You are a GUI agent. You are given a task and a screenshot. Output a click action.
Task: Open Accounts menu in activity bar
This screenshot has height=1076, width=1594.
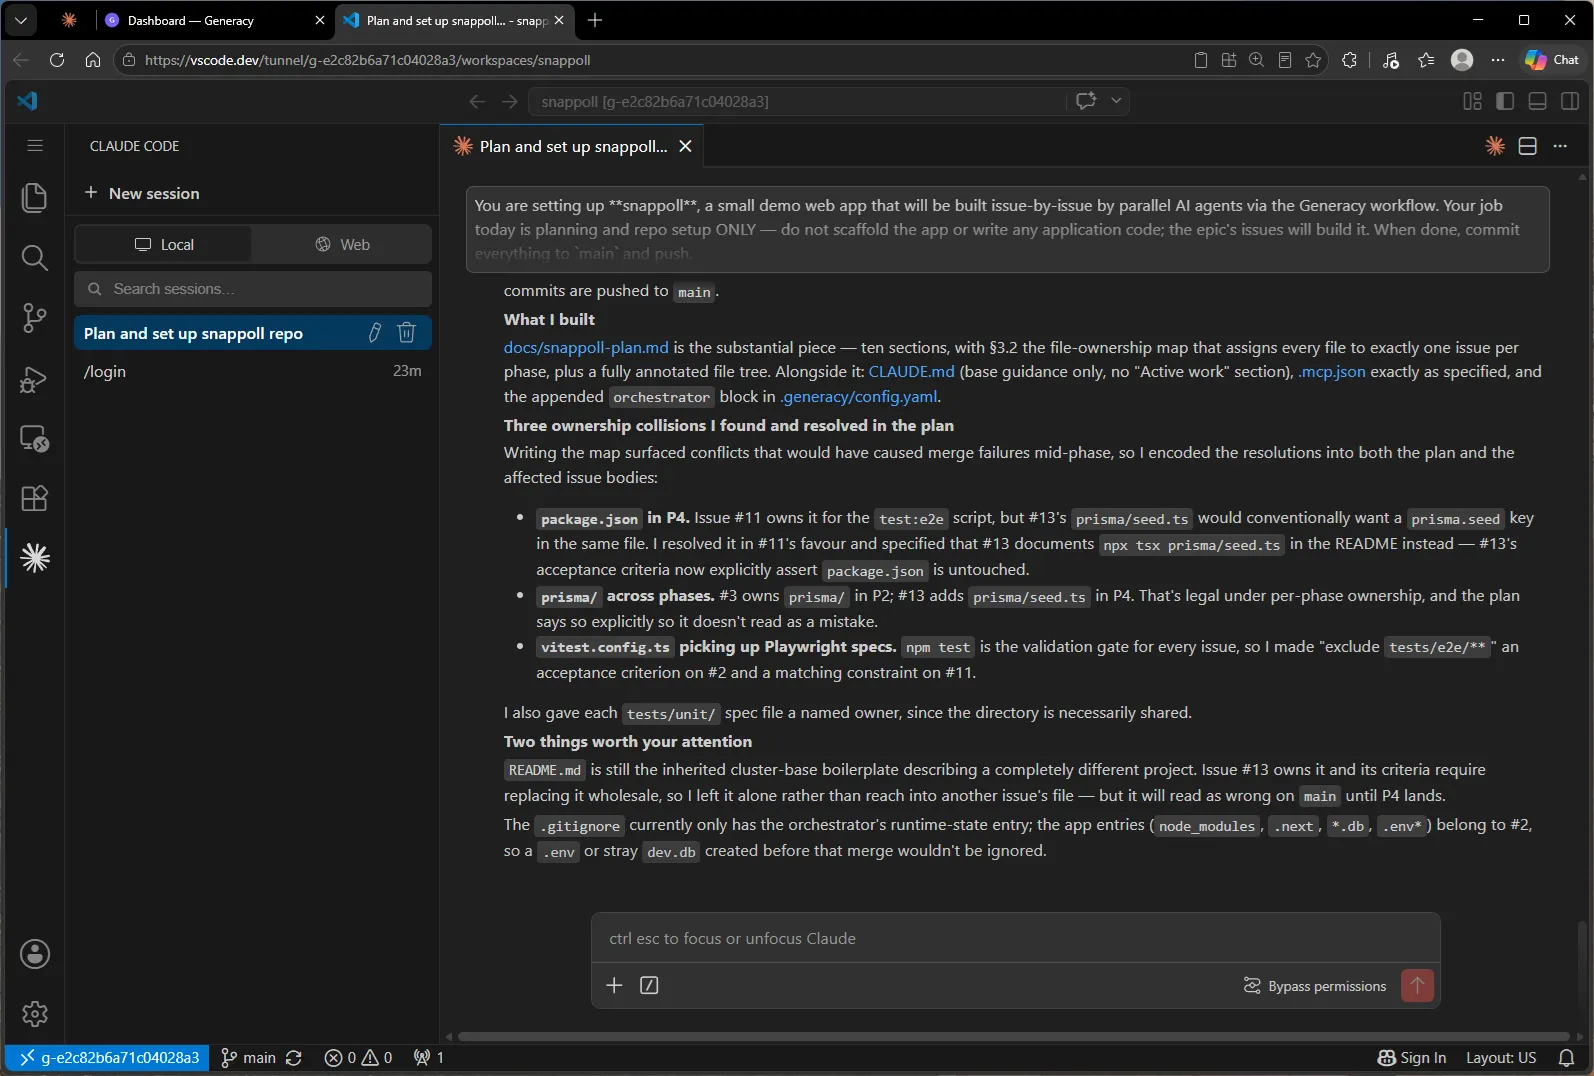pyautogui.click(x=35, y=954)
